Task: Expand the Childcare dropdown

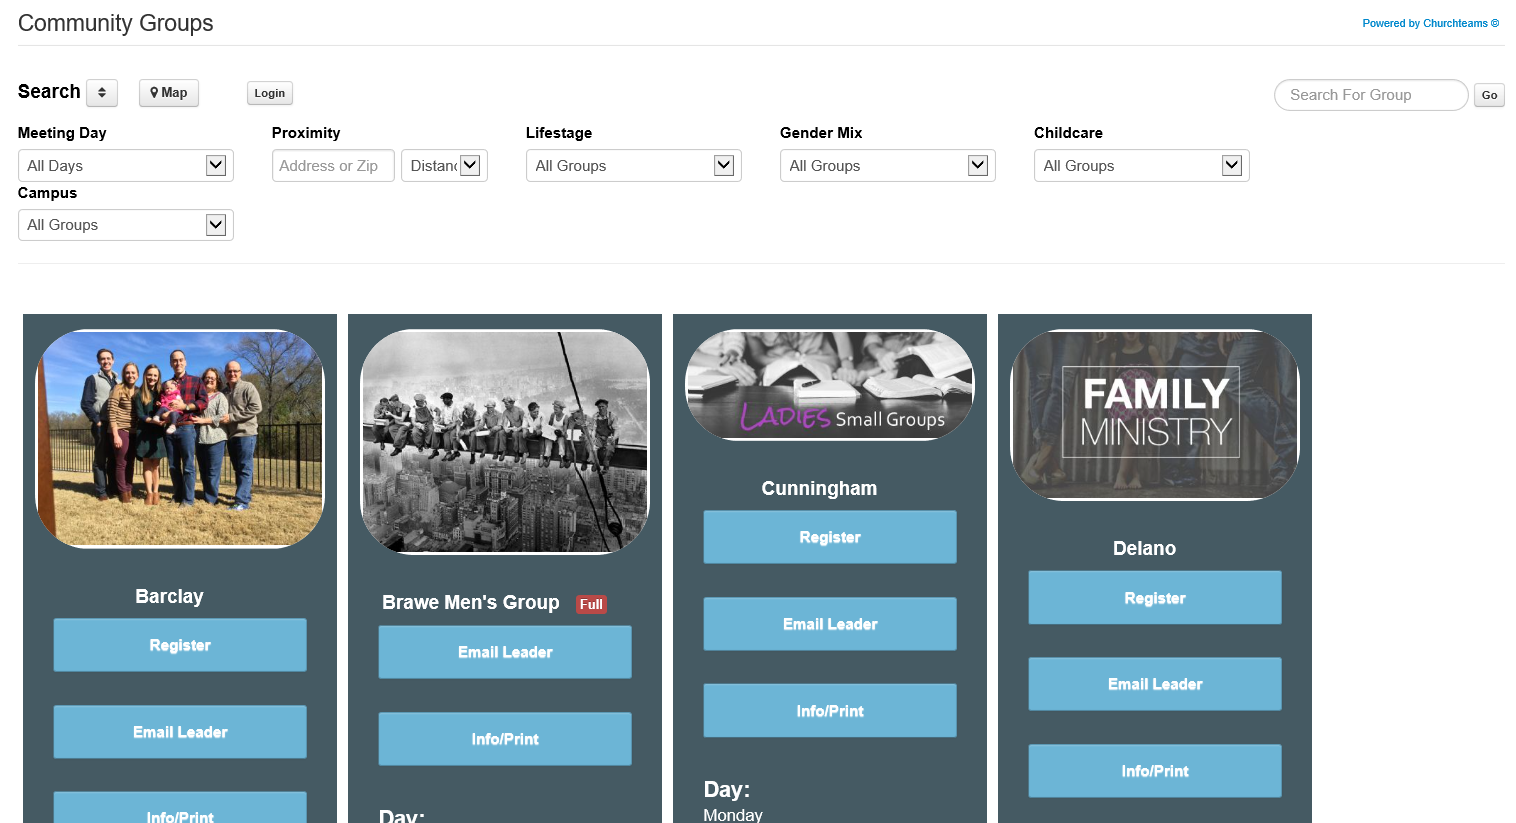Action: coord(1142,166)
